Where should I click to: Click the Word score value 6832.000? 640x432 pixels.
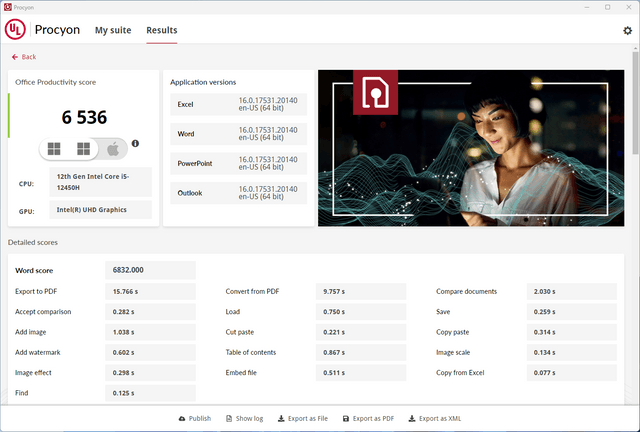pyautogui.click(x=150, y=270)
